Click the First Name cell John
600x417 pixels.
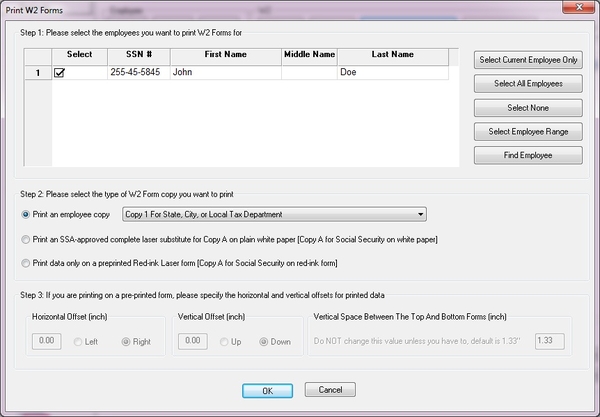224,73
